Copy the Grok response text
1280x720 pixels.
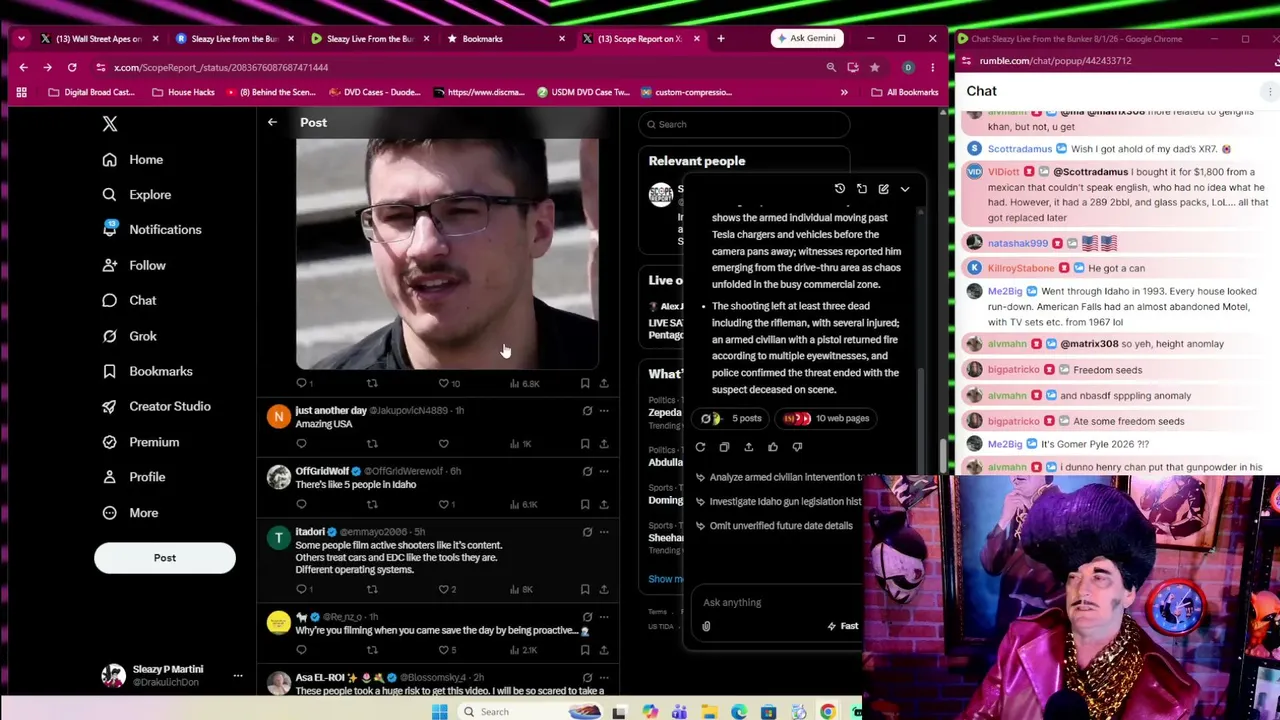point(724,447)
